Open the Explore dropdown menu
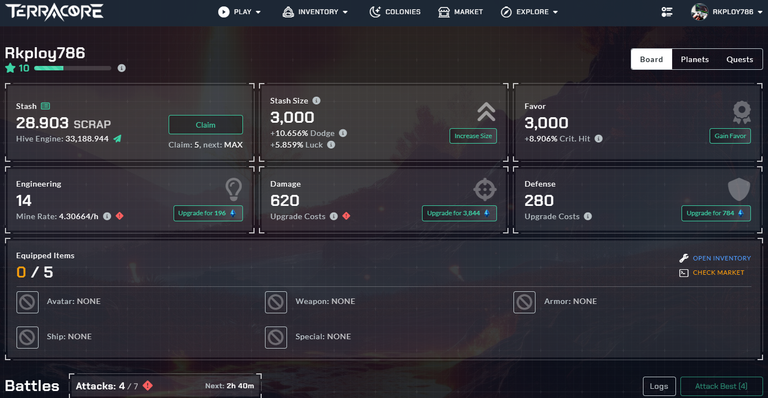768x398 pixels. point(529,12)
